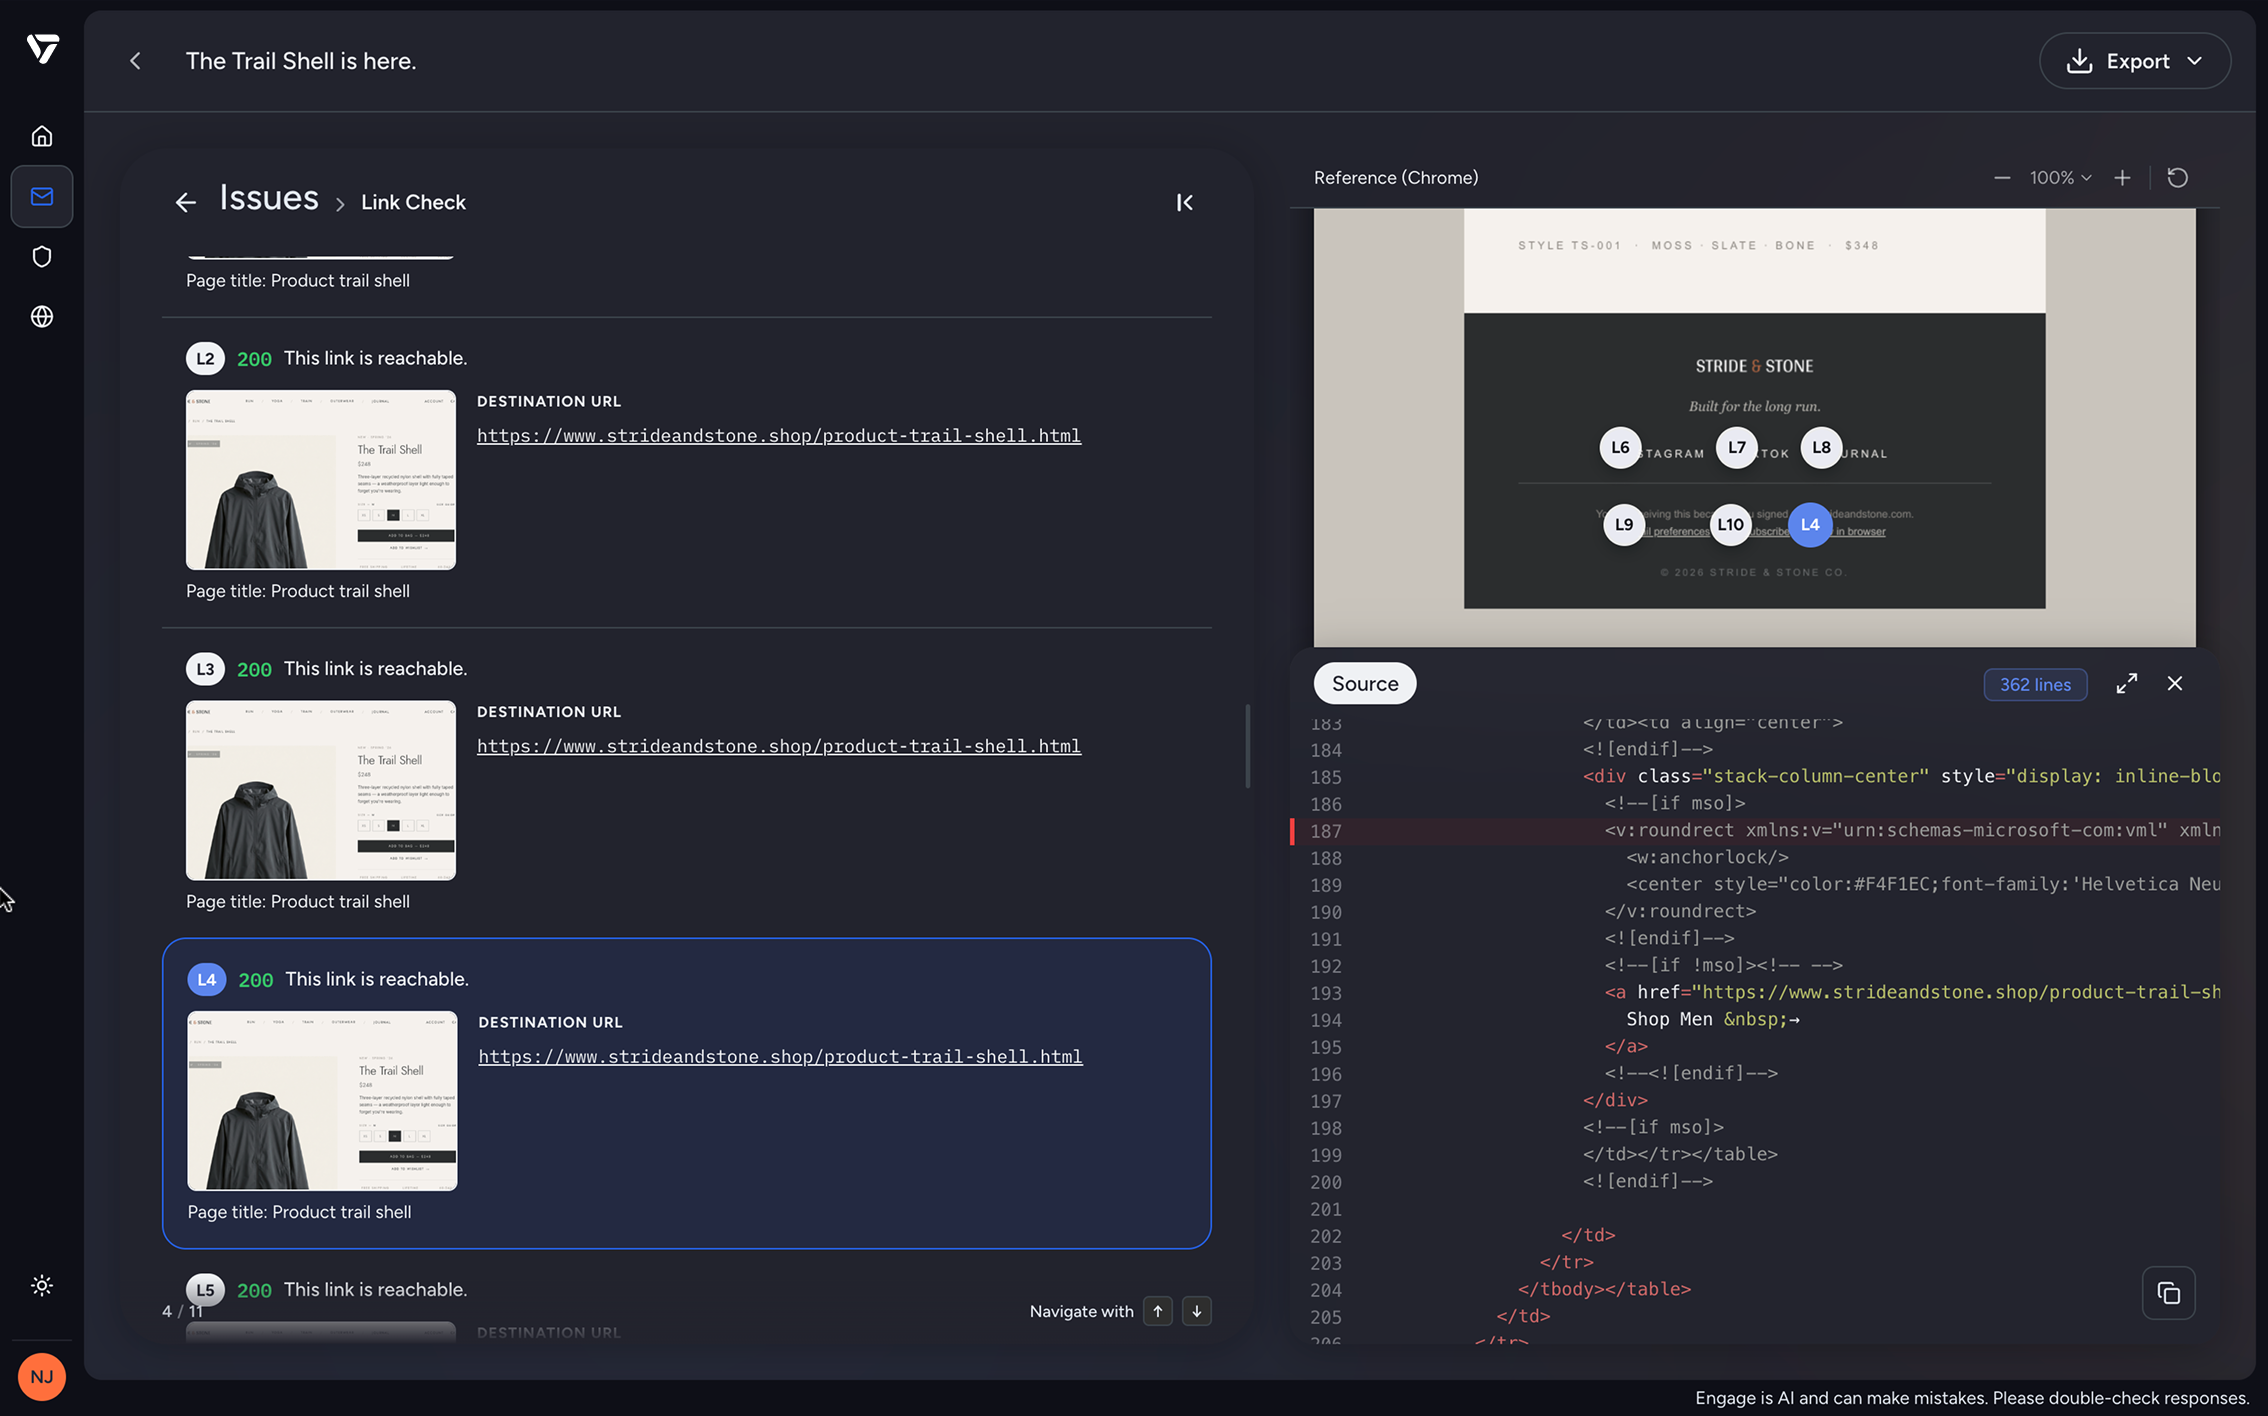Select the email envelope sidebar icon
Image resolution: width=2268 pixels, height=1416 pixels.
pyautogui.click(x=42, y=196)
